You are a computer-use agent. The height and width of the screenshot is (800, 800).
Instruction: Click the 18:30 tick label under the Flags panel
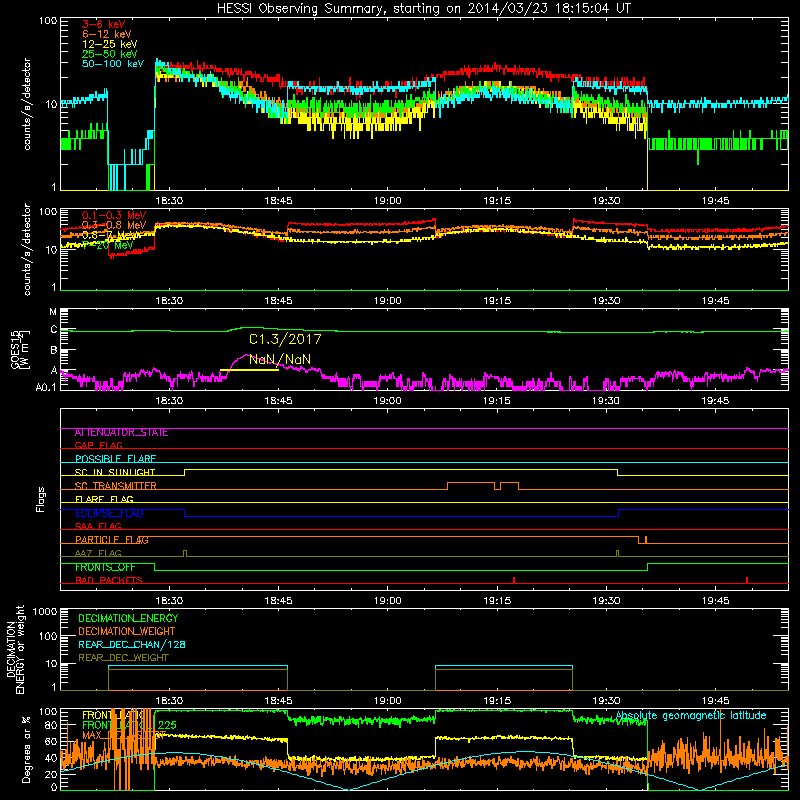[x=169, y=601]
